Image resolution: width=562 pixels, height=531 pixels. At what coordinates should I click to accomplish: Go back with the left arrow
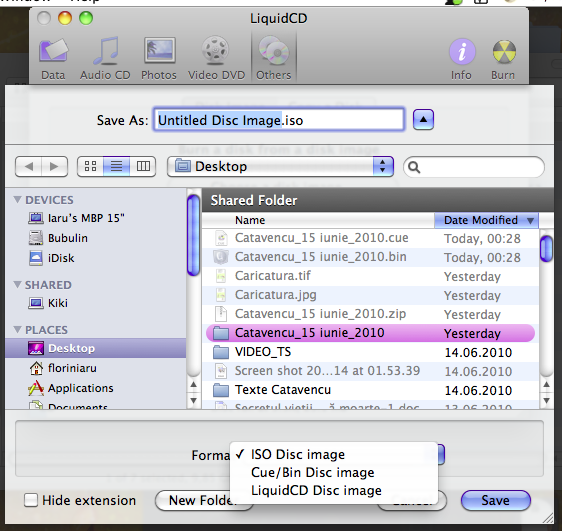[x=29, y=167]
